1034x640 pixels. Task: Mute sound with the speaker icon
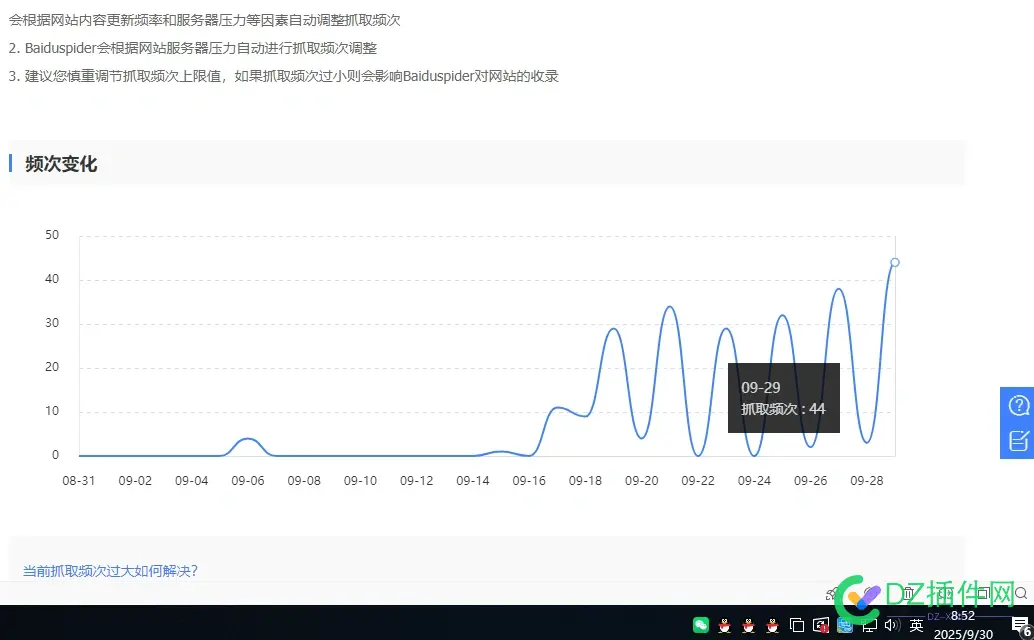point(891,625)
